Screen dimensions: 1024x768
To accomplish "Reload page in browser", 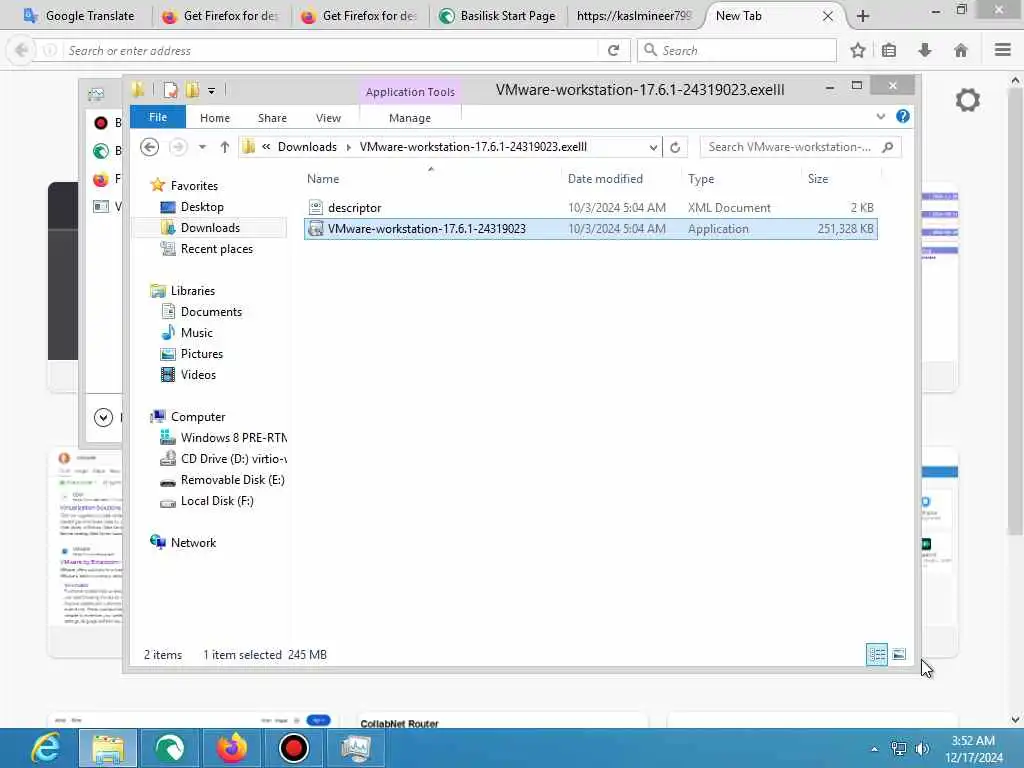I will pos(613,50).
